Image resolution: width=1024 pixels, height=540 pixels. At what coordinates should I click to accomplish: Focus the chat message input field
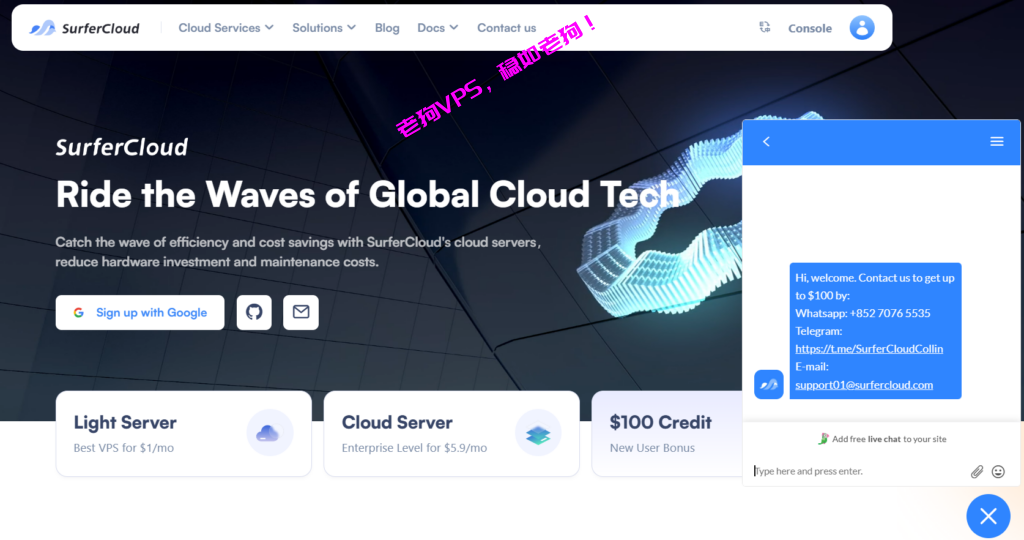tap(858, 471)
